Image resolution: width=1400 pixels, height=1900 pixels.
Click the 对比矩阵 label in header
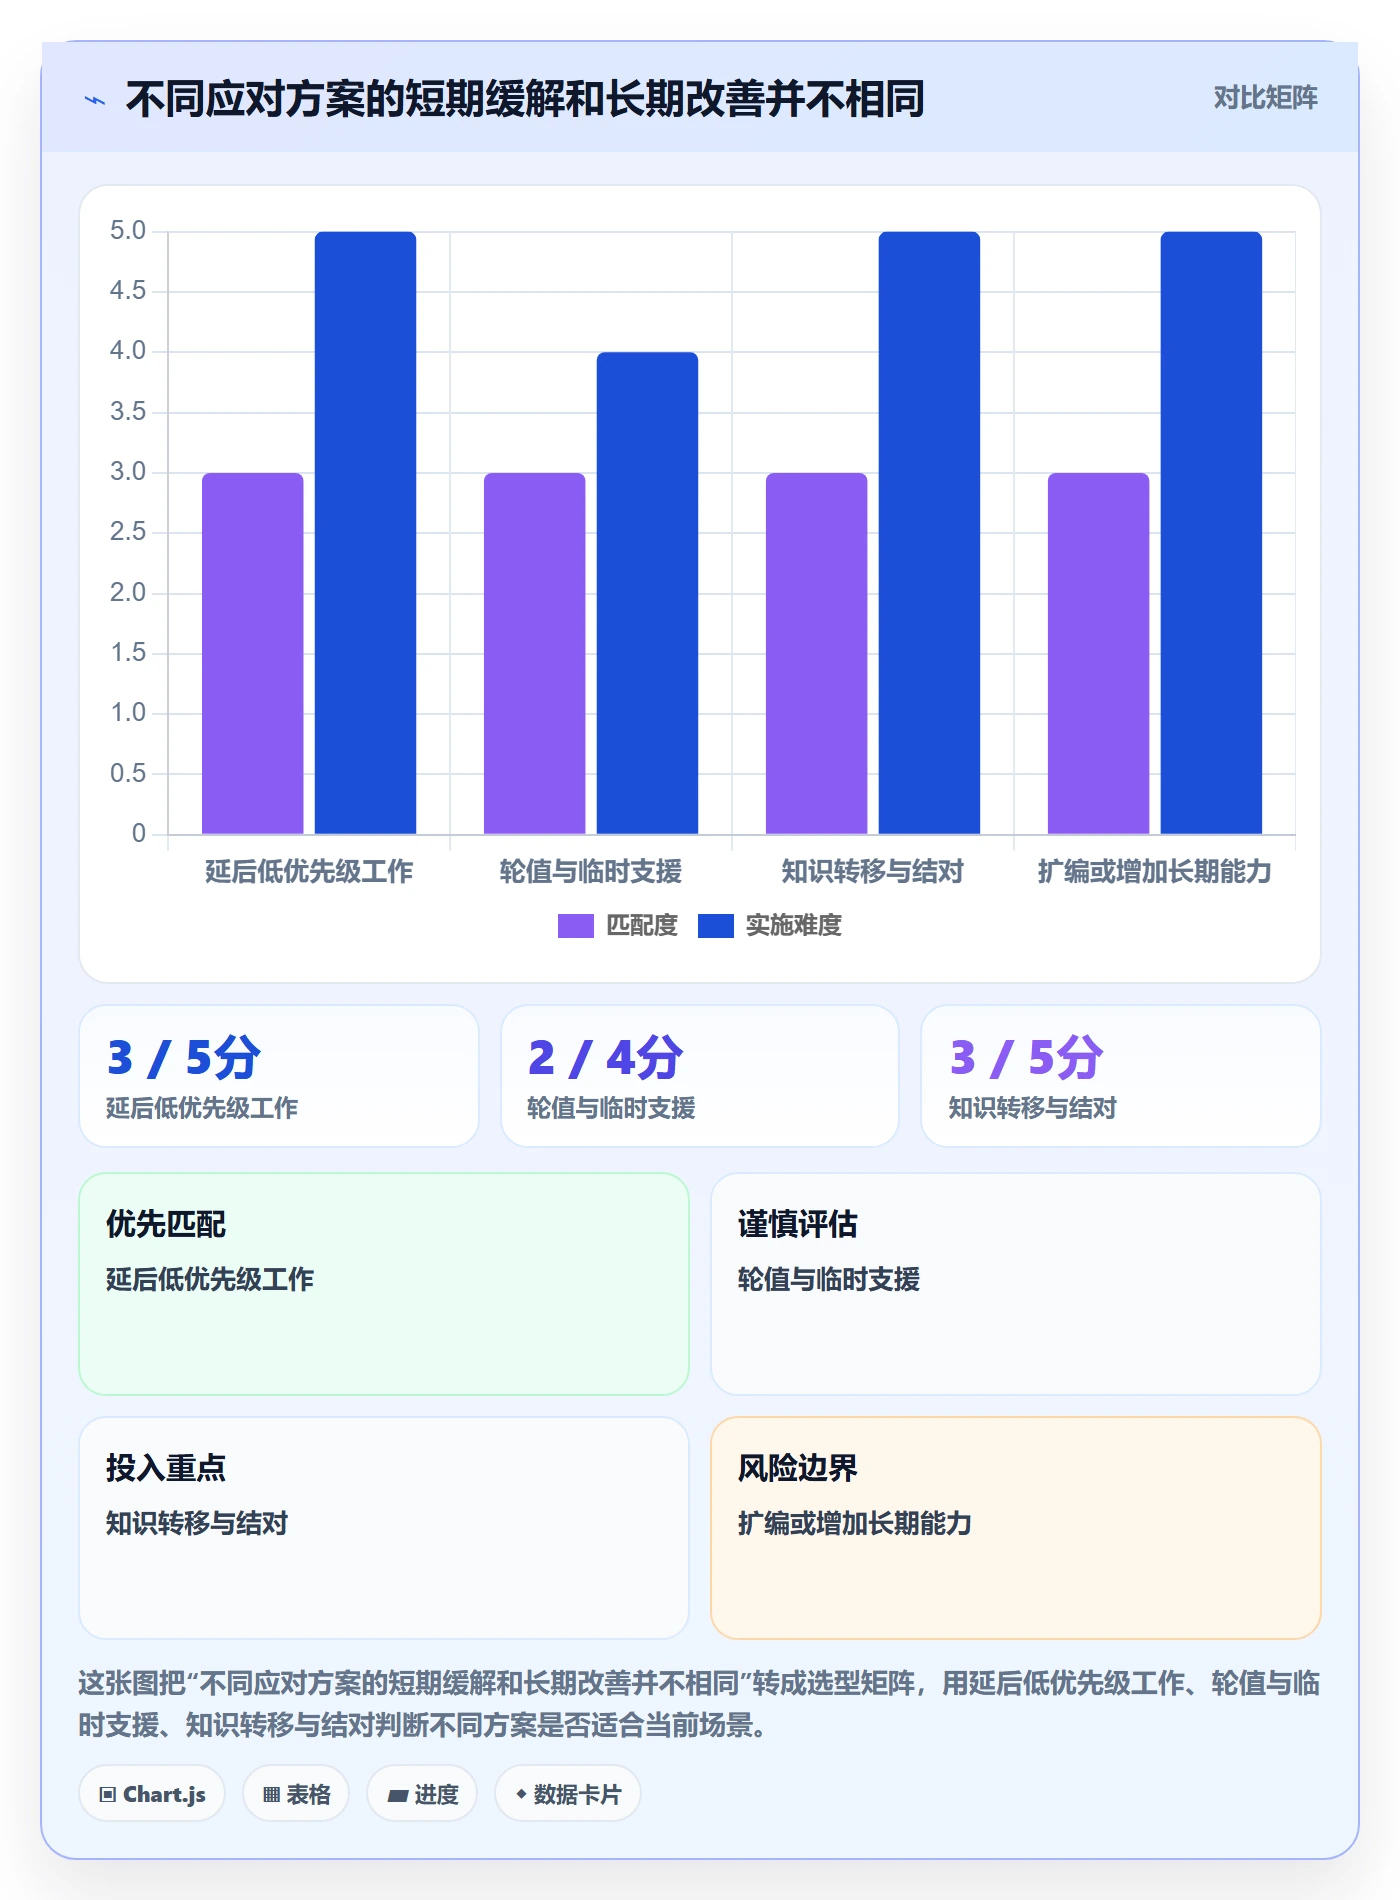[x=1265, y=97]
